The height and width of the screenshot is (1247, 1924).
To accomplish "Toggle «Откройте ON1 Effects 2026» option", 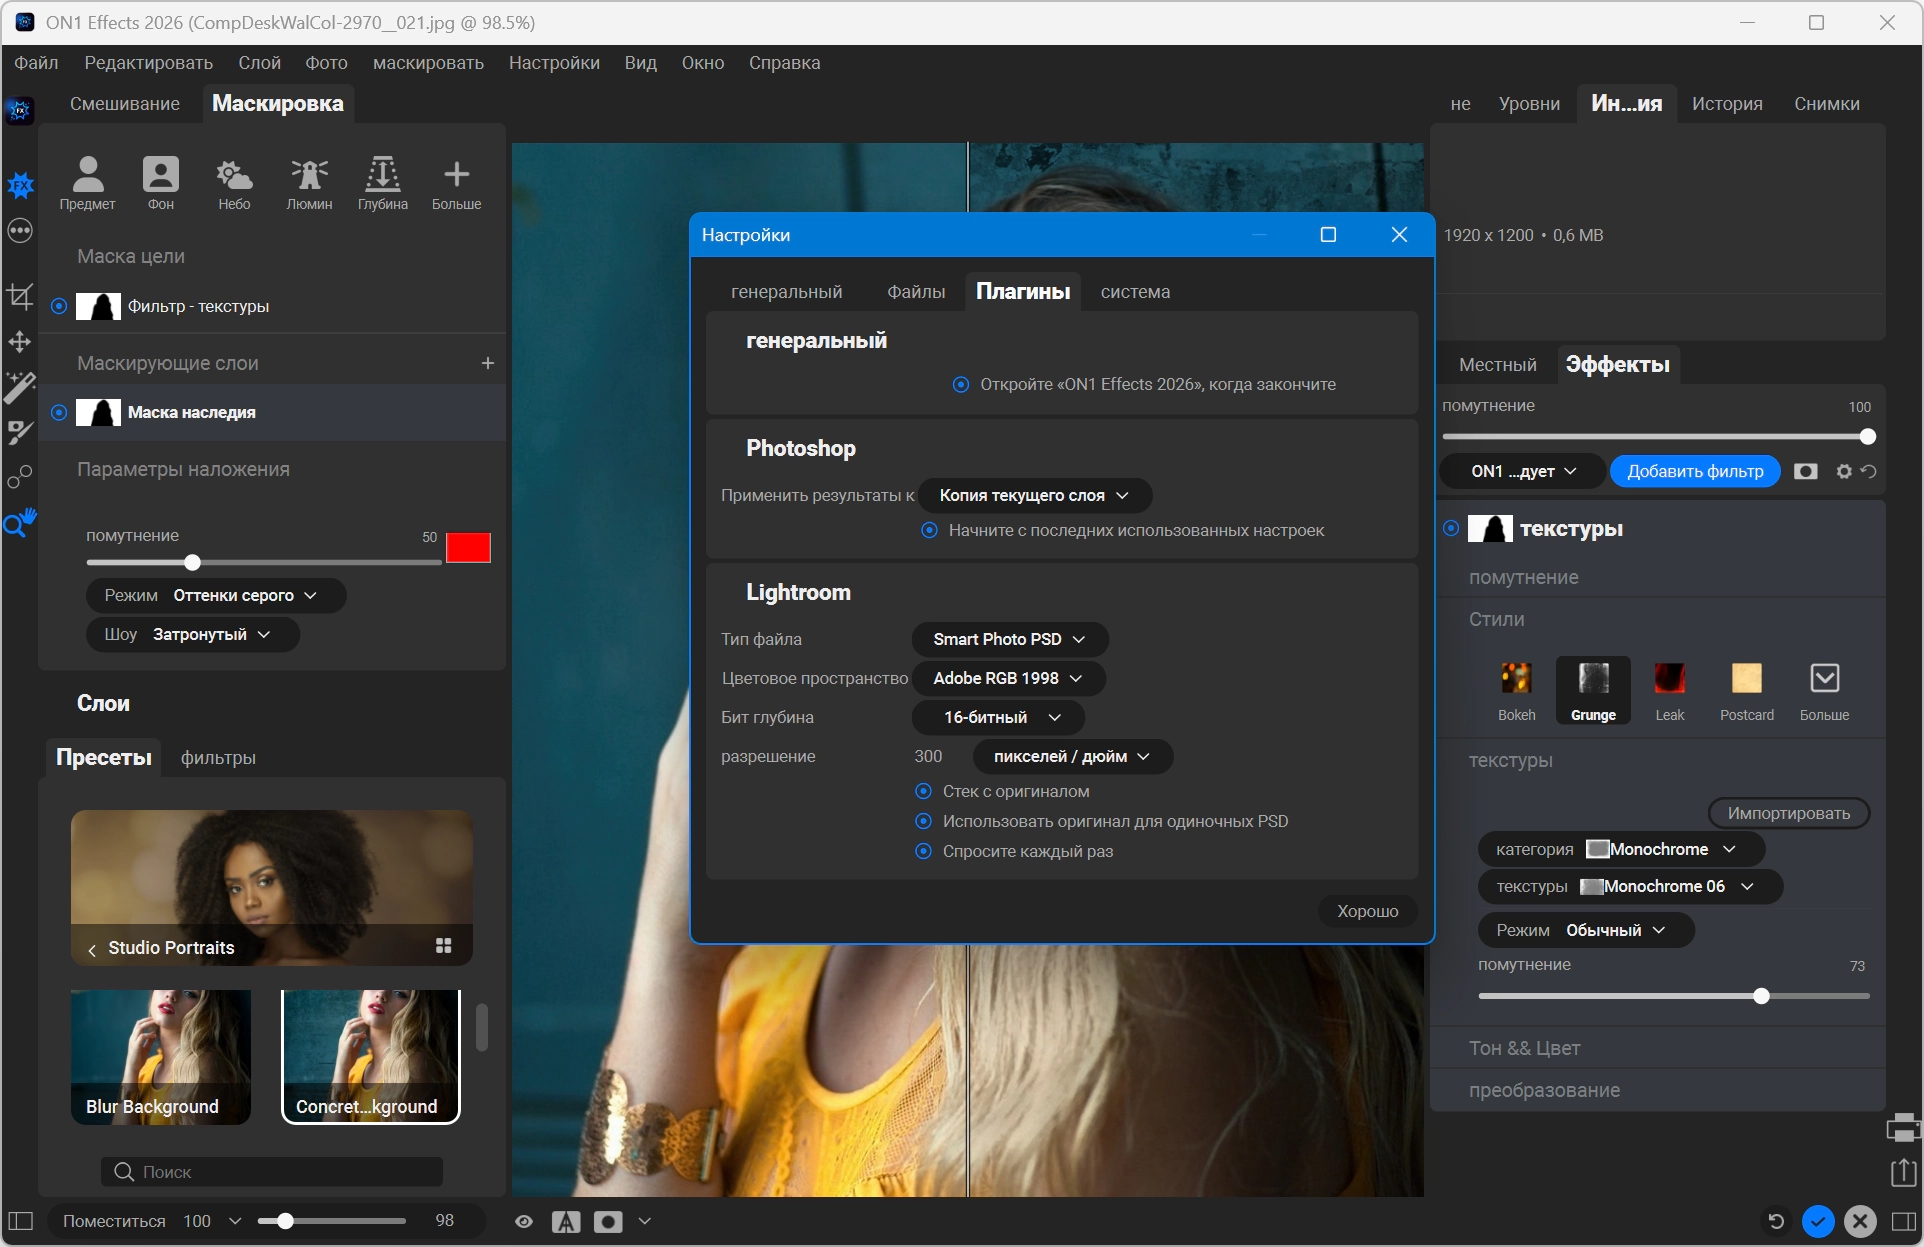I will pyautogui.click(x=961, y=385).
